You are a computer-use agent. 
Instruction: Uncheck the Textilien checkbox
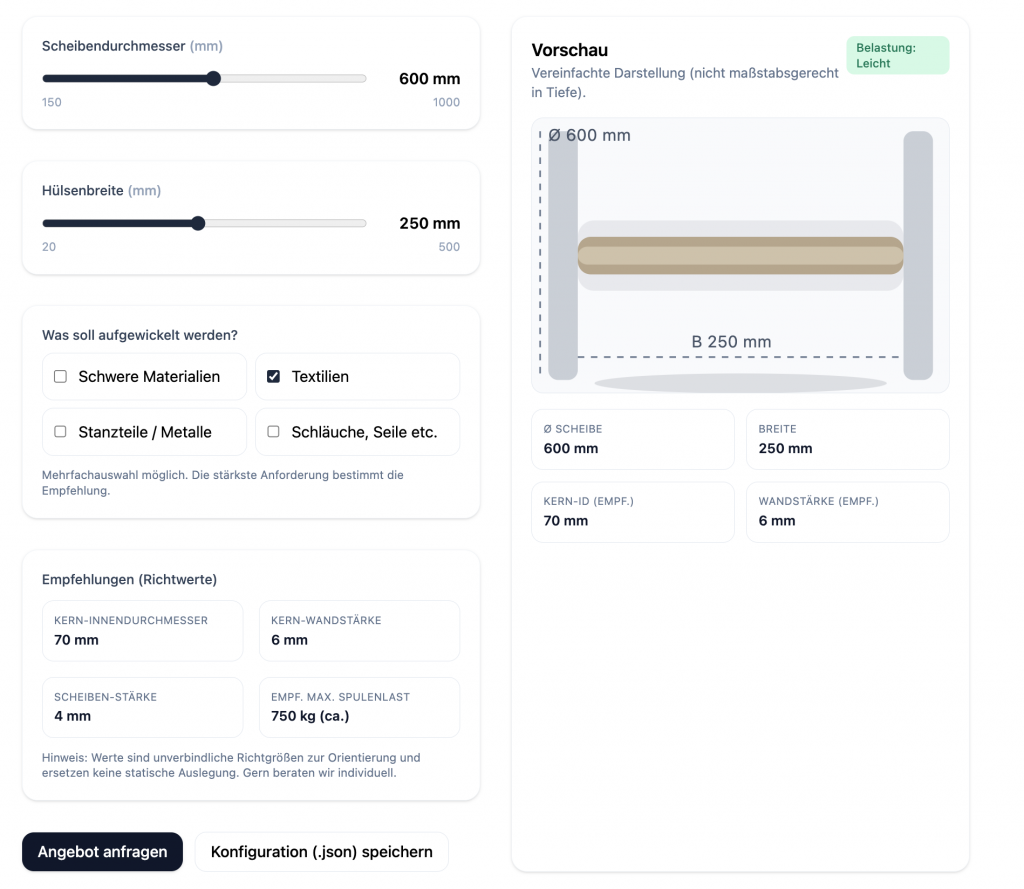tap(273, 377)
